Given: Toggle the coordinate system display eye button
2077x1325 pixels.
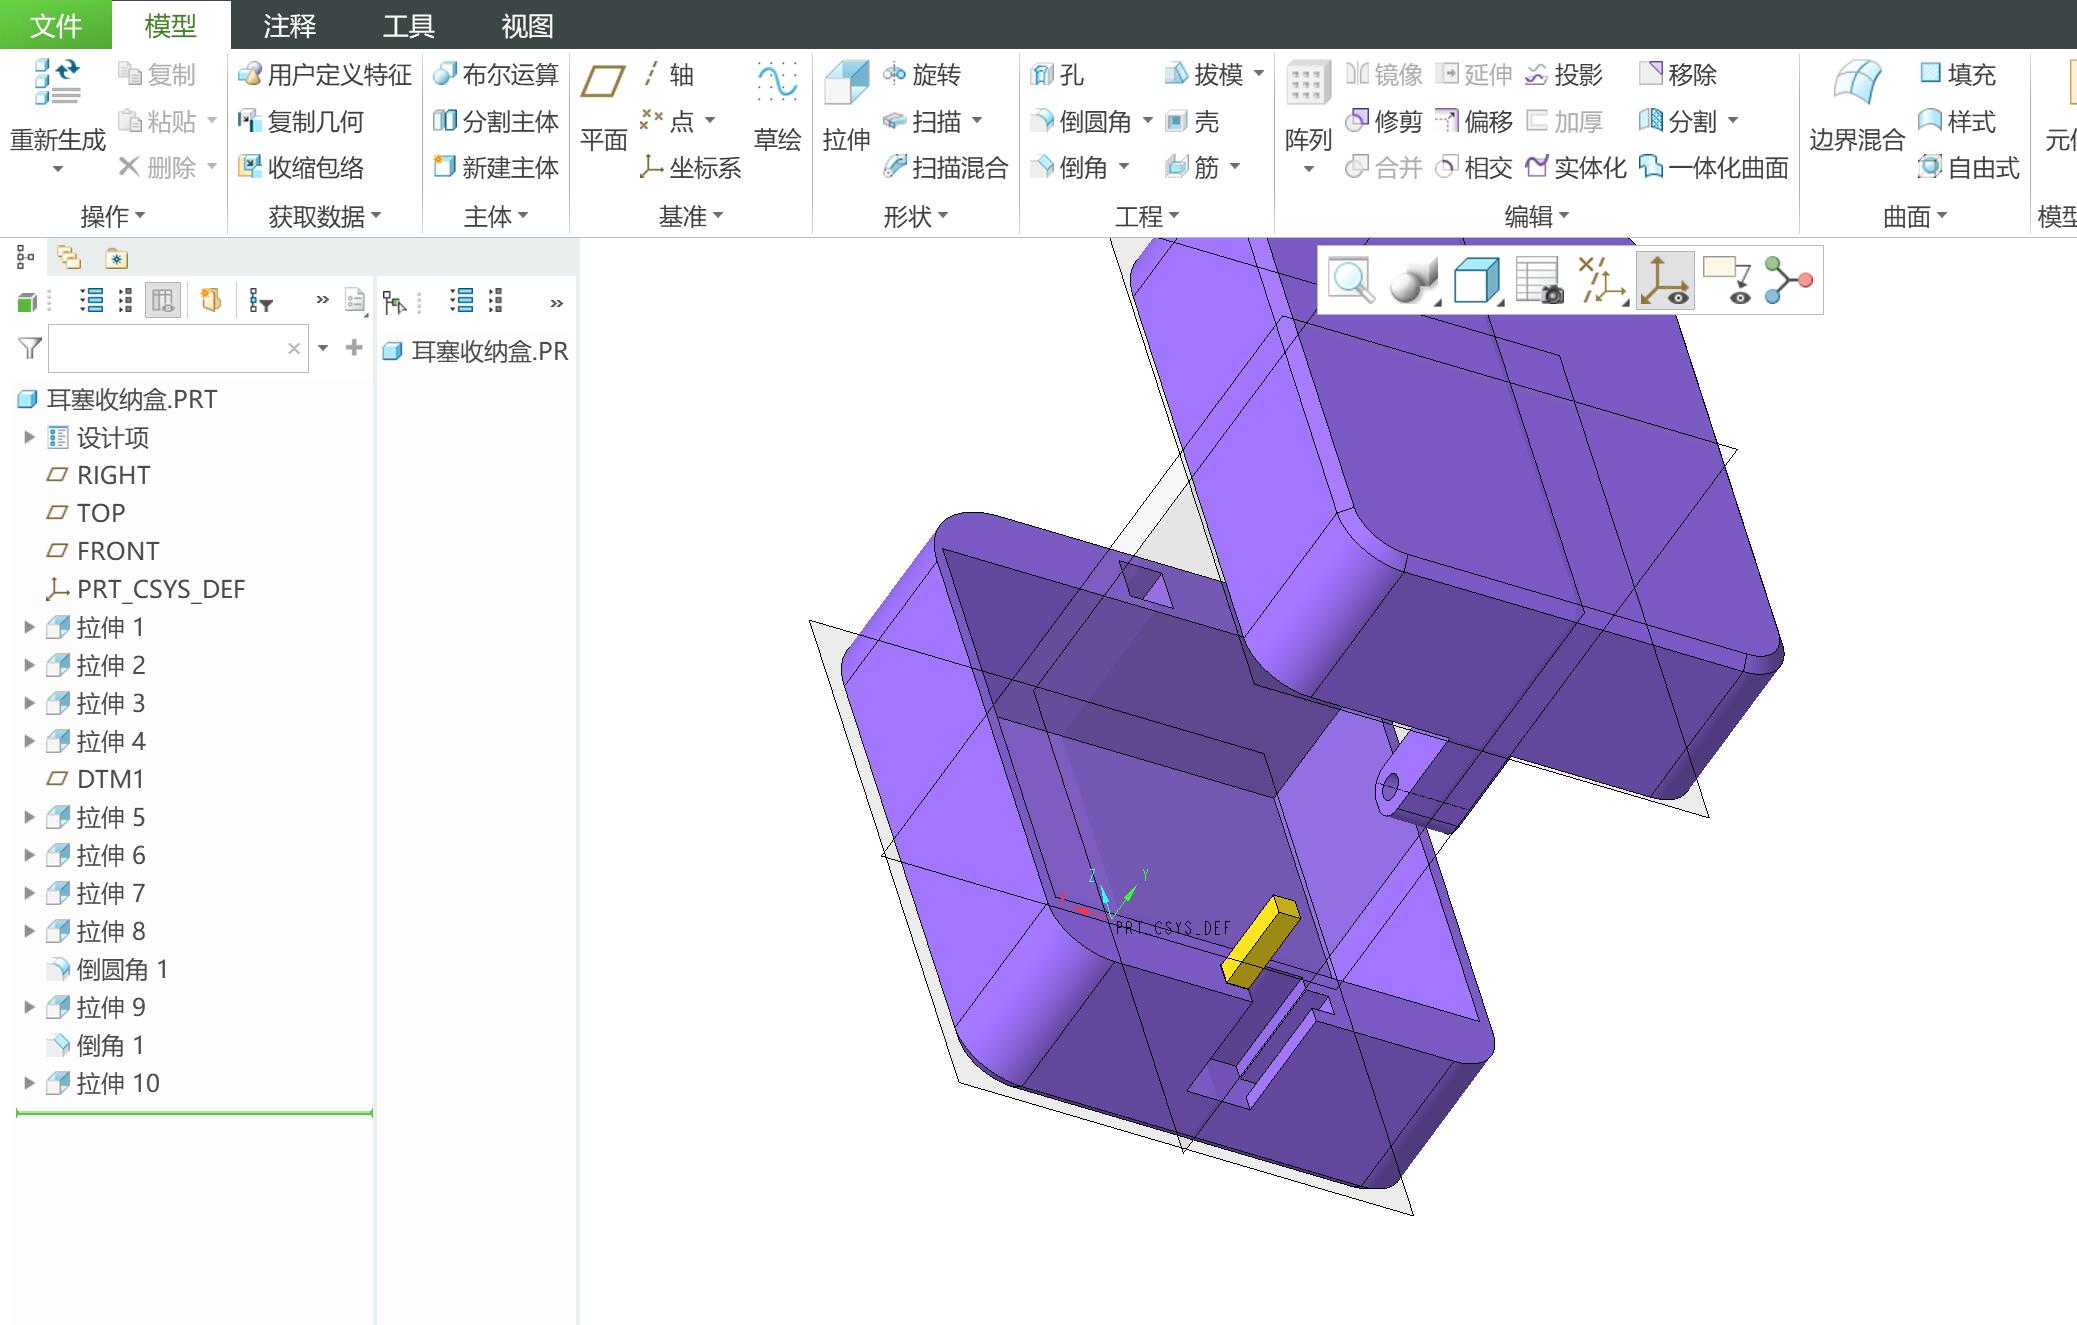Looking at the screenshot, I should [1664, 281].
